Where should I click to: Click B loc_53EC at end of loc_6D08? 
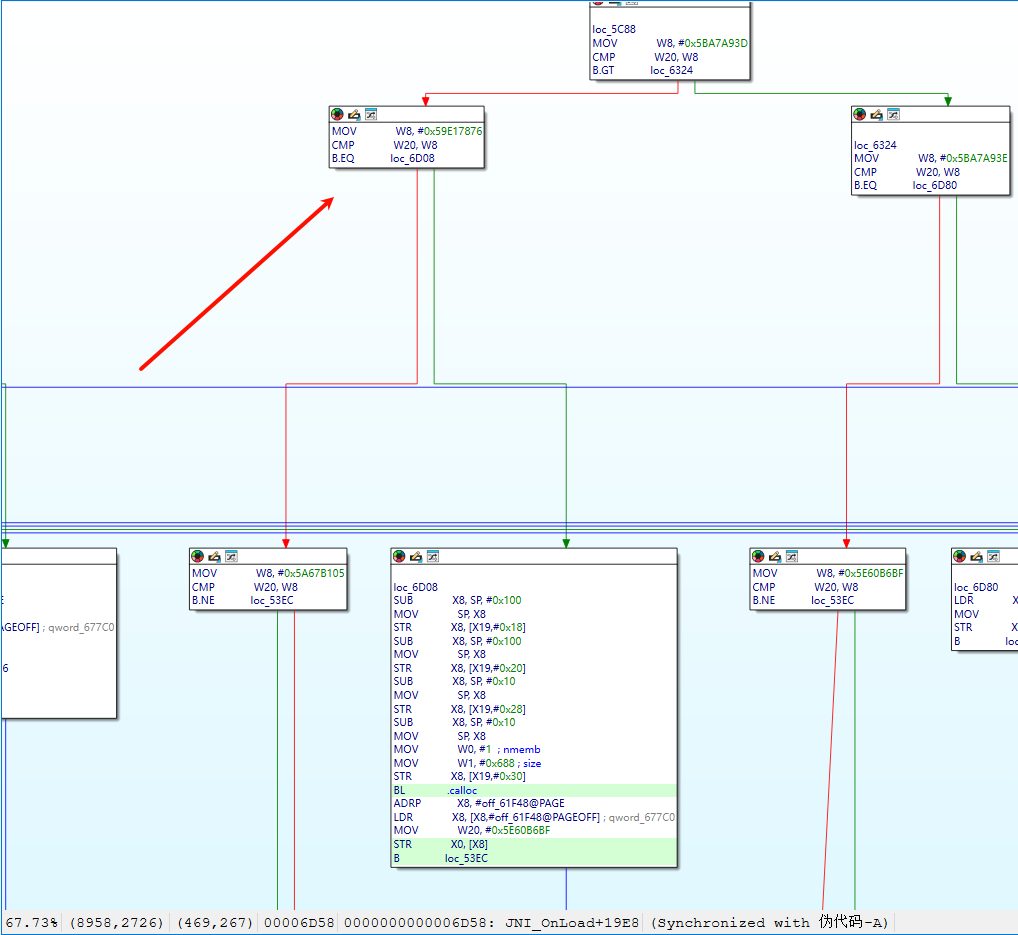[440, 858]
